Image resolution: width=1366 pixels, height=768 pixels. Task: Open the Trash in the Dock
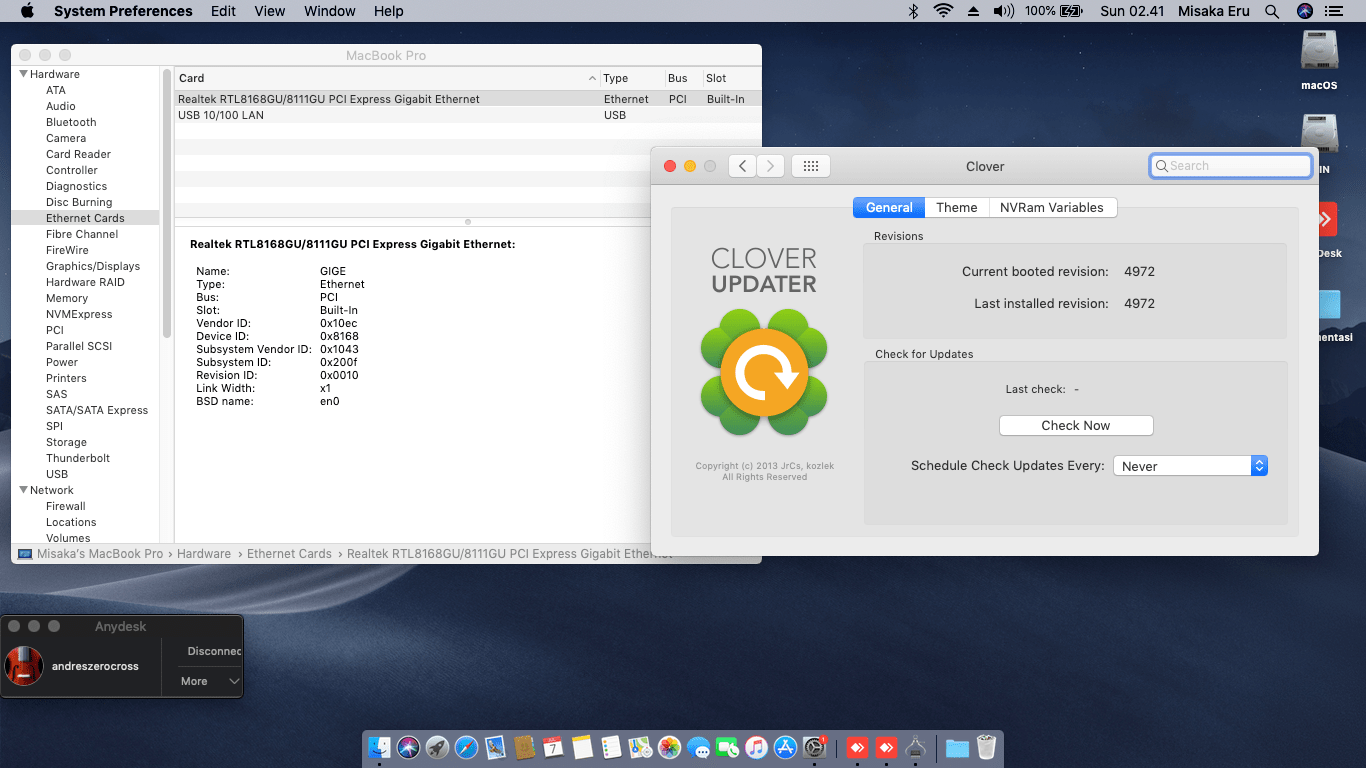click(x=986, y=747)
